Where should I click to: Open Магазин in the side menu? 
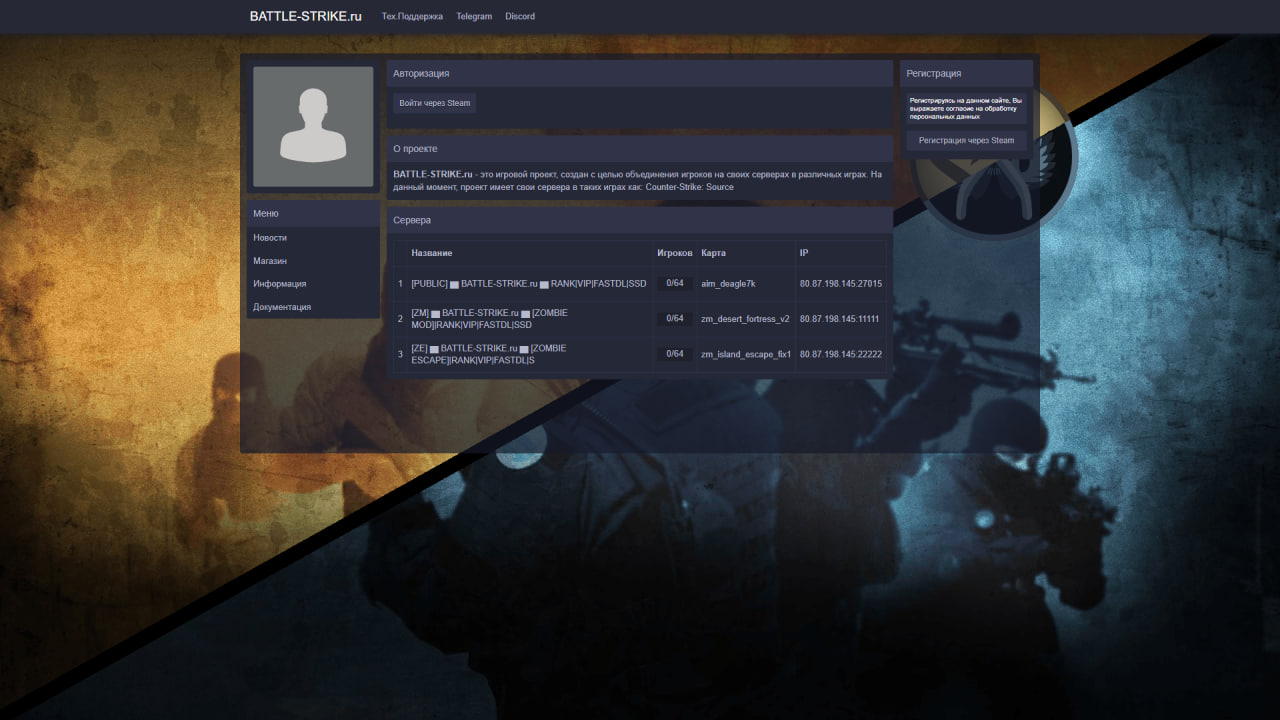pos(270,261)
